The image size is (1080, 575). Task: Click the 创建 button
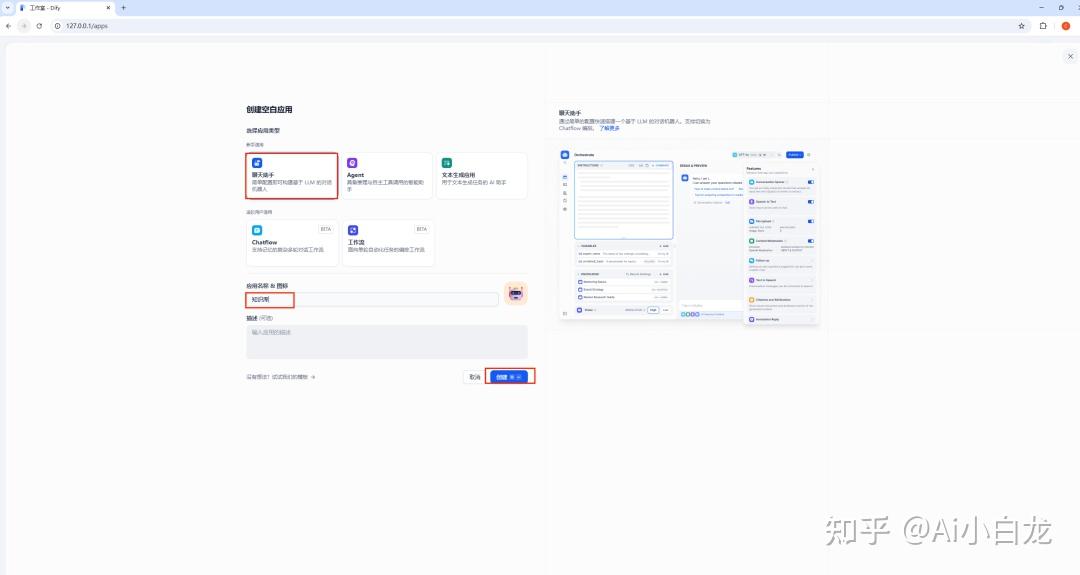tap(508, 377)
